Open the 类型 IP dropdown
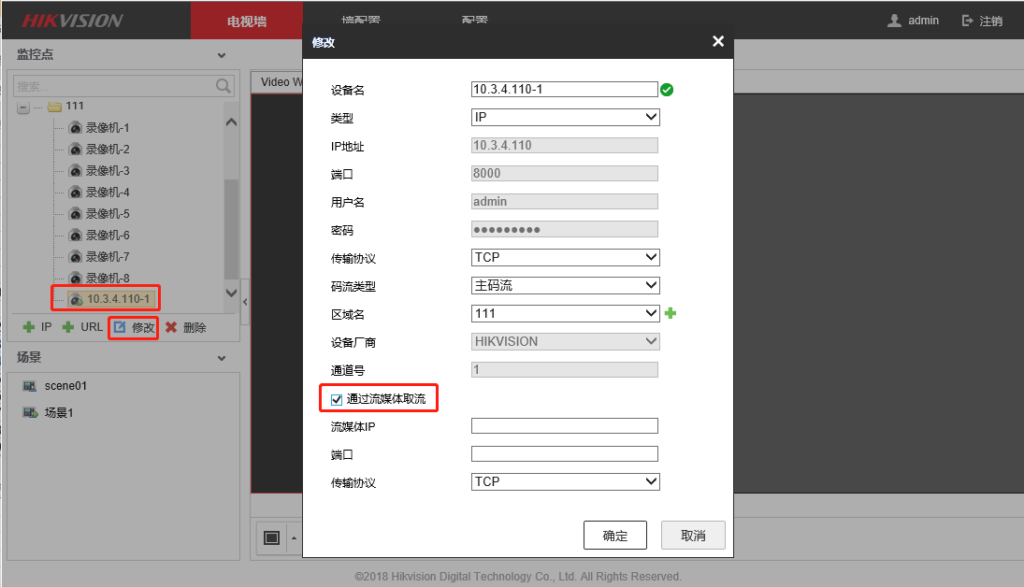 (565, 116)
